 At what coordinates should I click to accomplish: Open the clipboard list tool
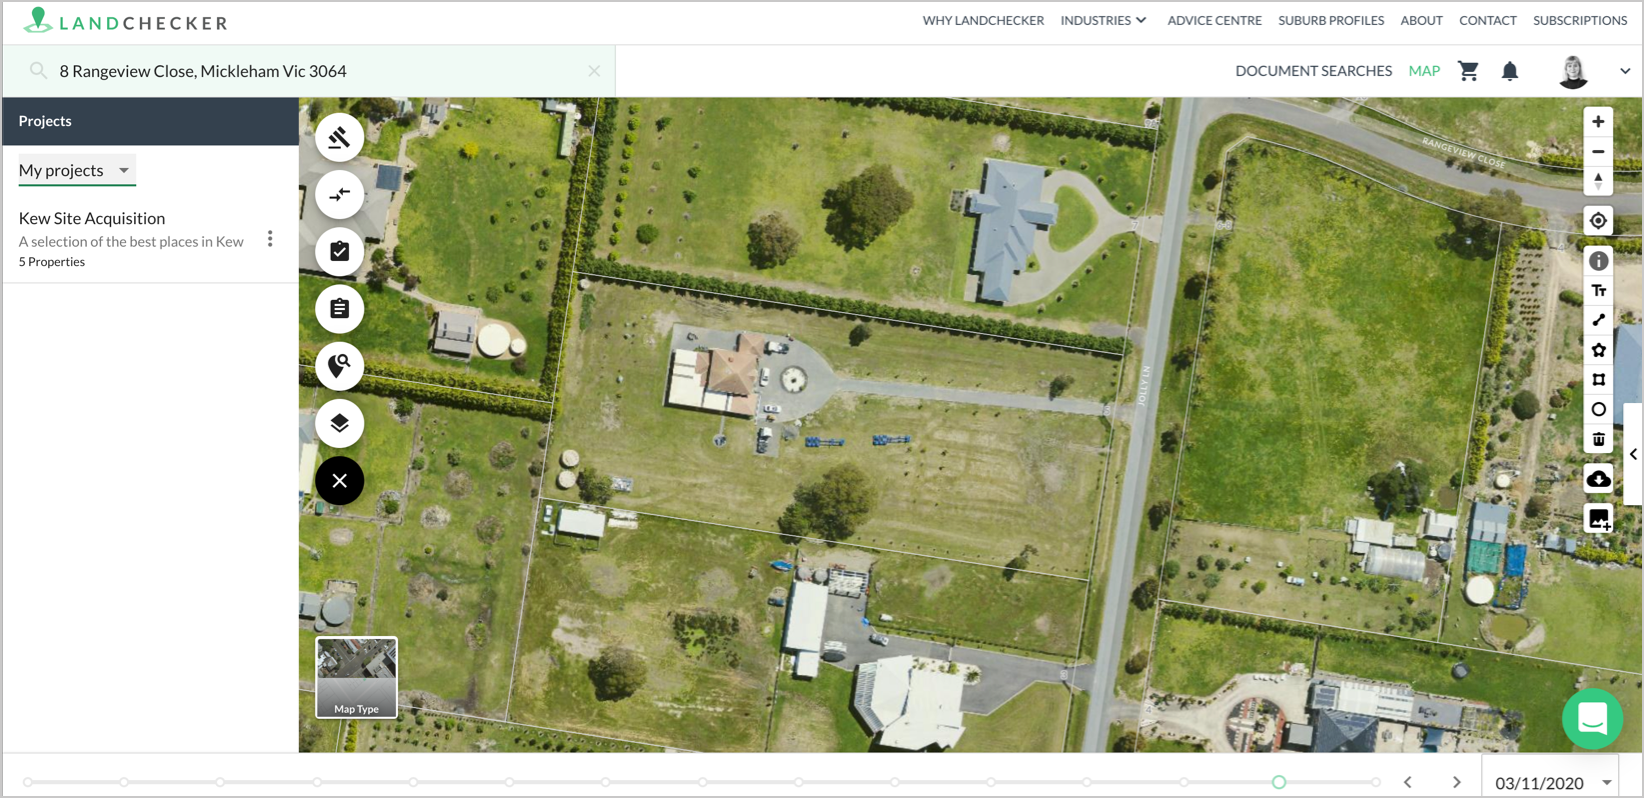340,309
